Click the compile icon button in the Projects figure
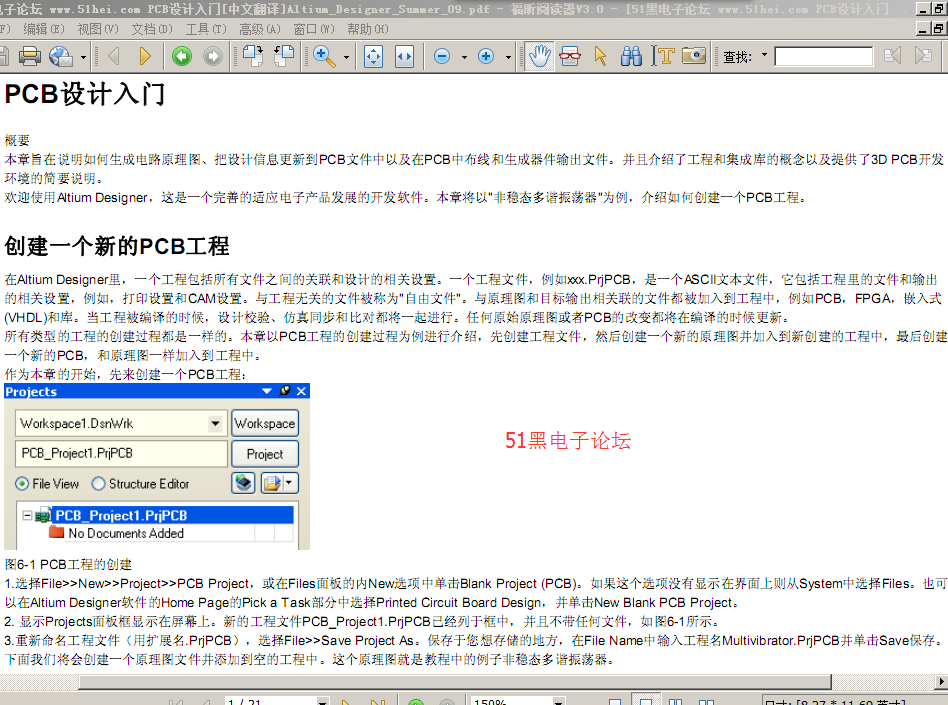This screenshot has height=705, width=948. (x=243, y=483)
